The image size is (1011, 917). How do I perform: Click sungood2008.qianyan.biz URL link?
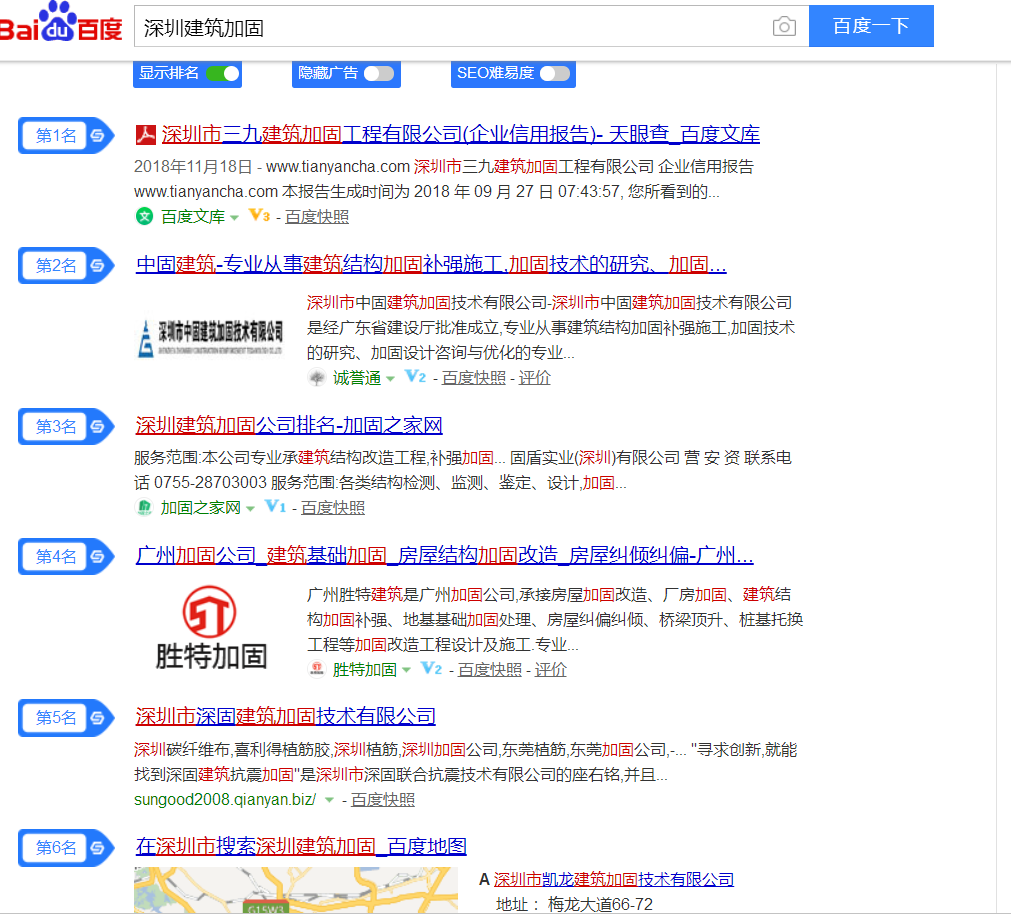click(x=225, y=800)
